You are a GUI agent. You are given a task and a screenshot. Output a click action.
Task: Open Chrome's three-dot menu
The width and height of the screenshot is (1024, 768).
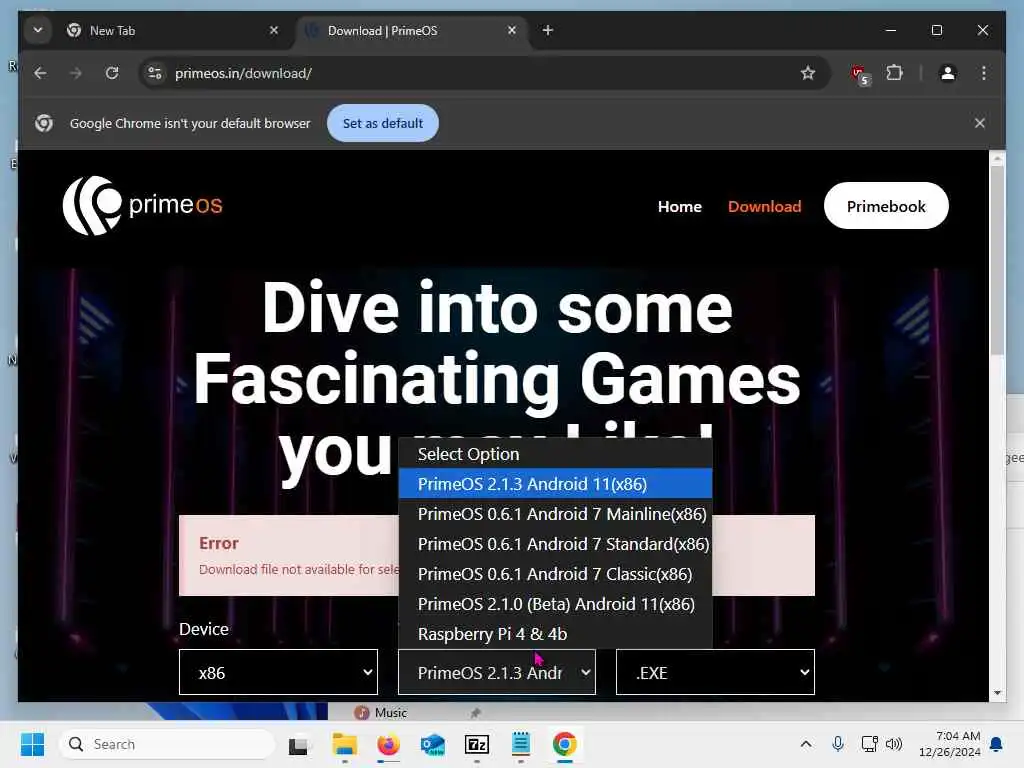(x=984, y=73)
